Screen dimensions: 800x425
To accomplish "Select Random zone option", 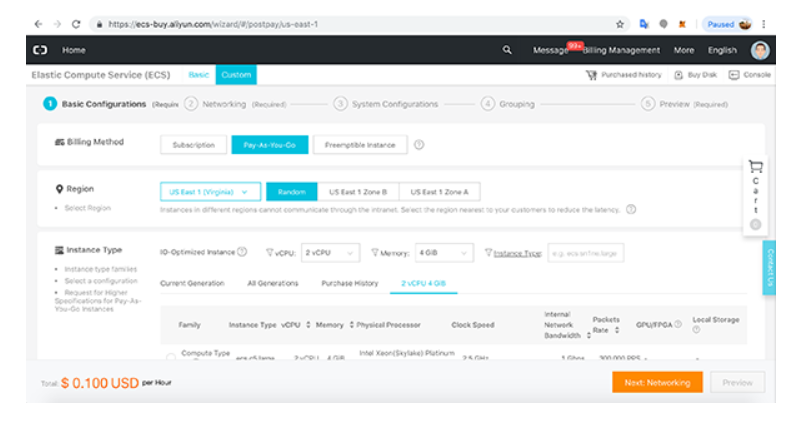I will [292, 192].
